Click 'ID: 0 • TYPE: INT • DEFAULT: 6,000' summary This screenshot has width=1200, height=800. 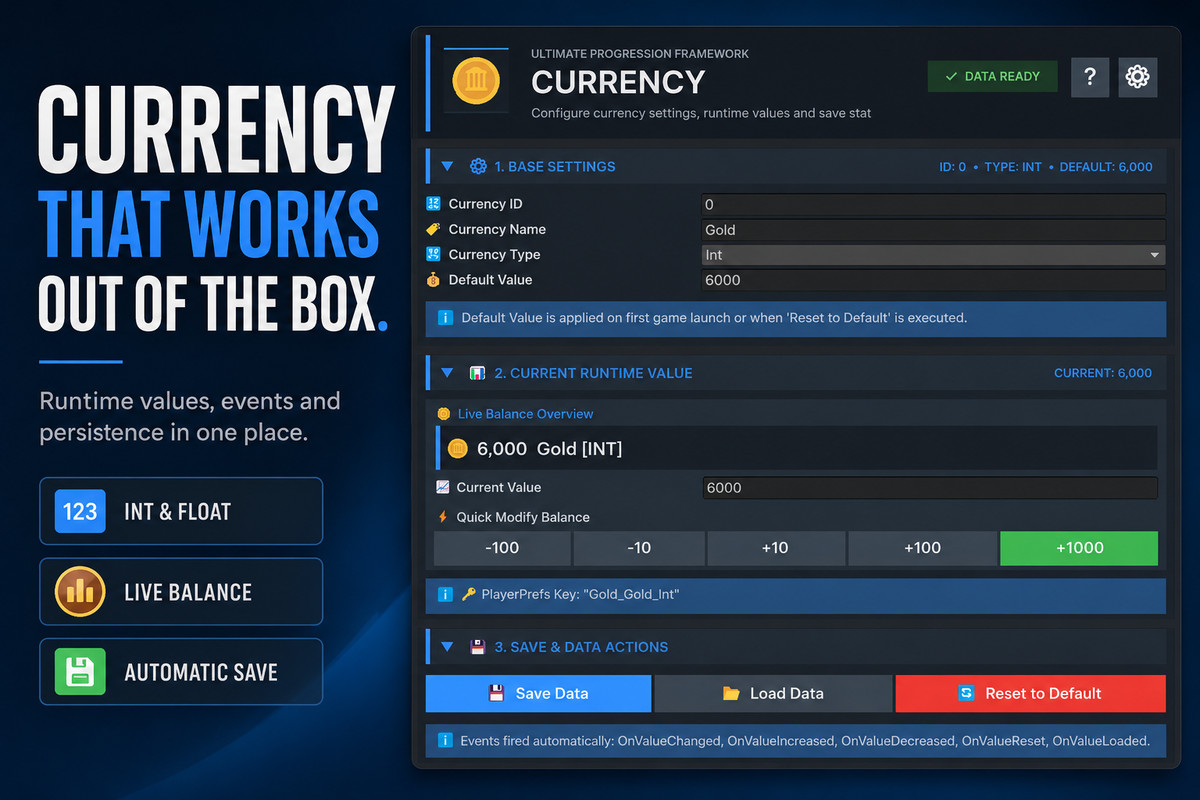pos(1045,167)
